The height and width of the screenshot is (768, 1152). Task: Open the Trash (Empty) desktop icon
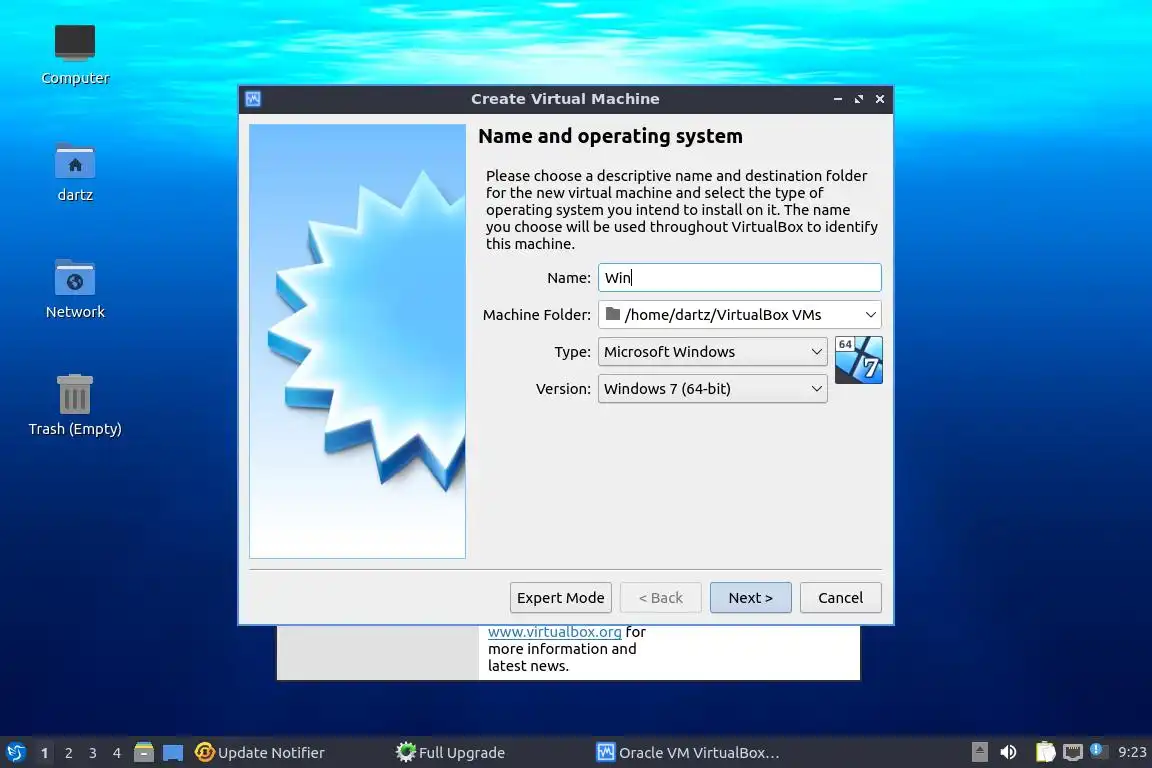tap(75, 404)
